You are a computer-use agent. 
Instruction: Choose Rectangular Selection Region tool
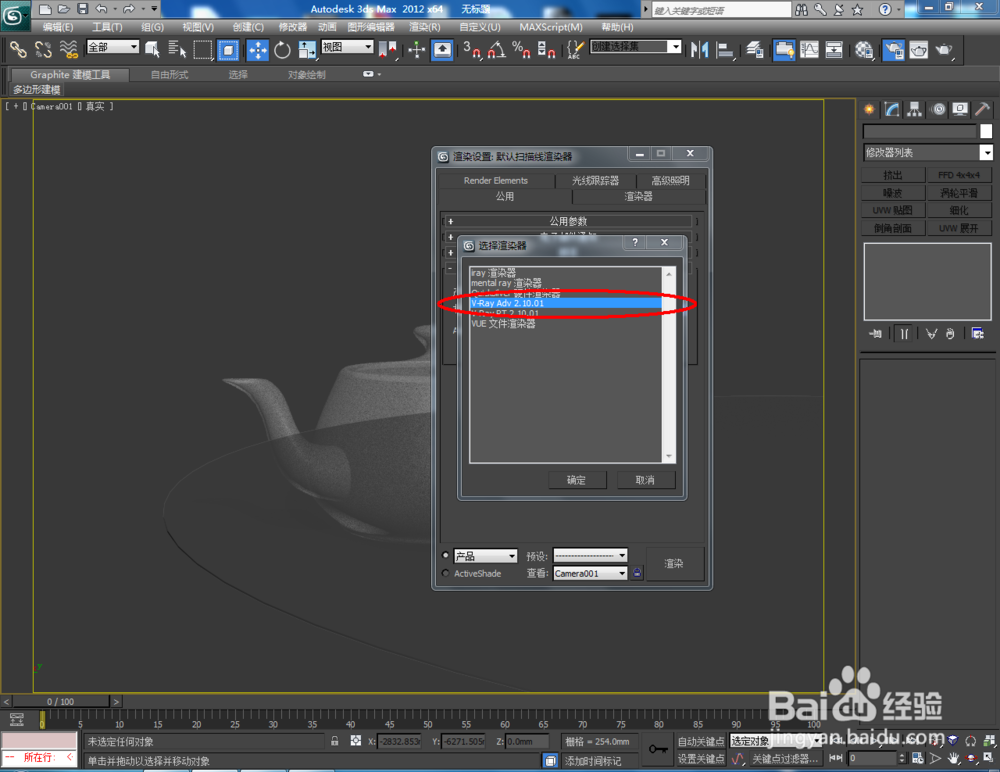[202, 49]
